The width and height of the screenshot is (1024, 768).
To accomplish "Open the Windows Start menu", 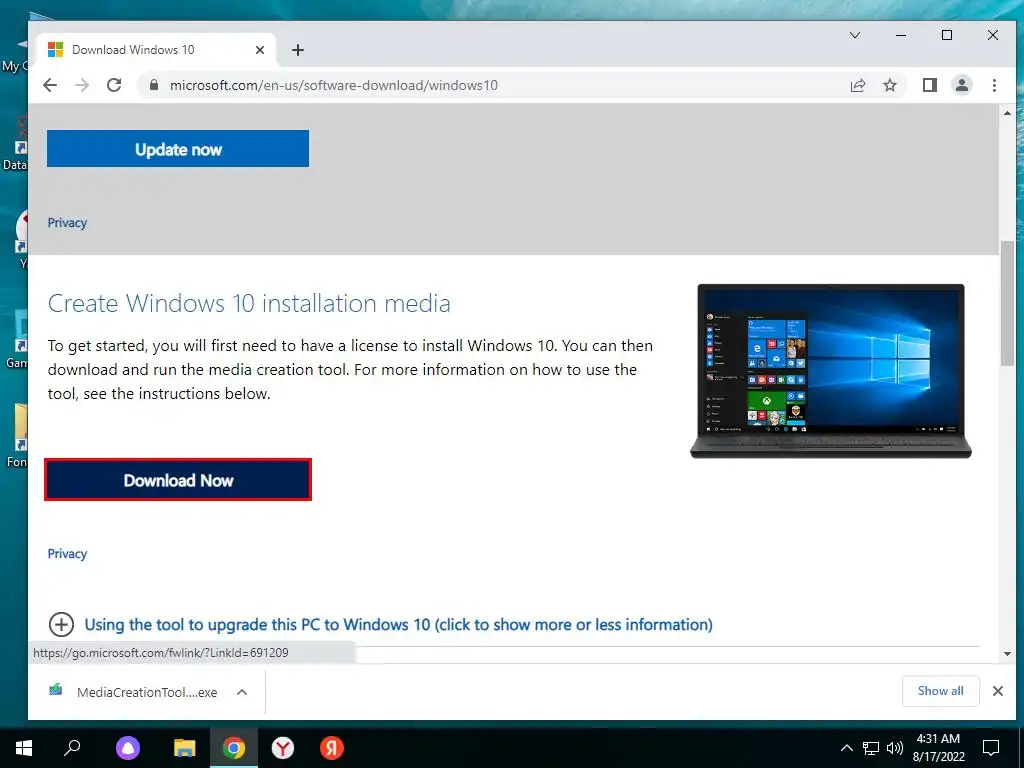I will point(24,748).
